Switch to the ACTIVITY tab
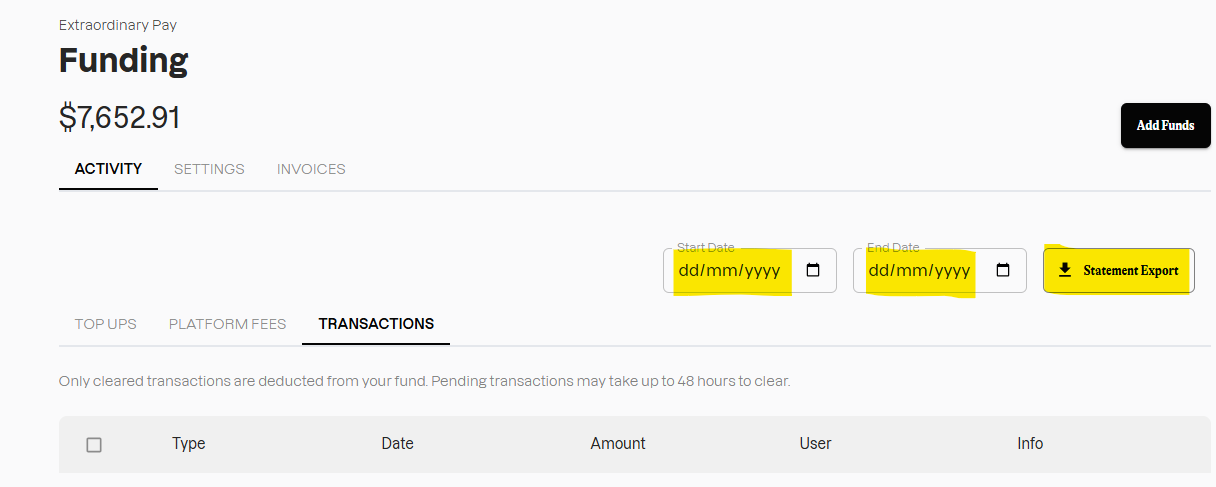 tap(108, 169)
